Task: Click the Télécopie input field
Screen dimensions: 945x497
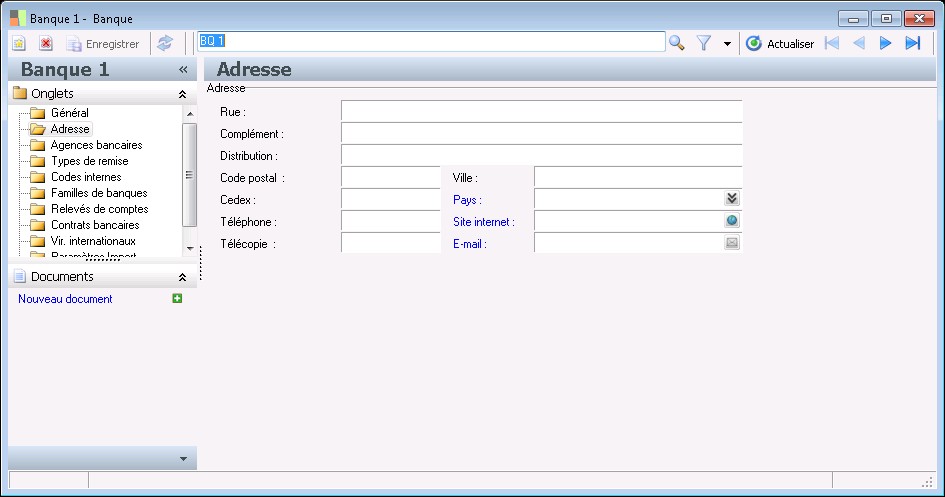Action: pos(391,243)
